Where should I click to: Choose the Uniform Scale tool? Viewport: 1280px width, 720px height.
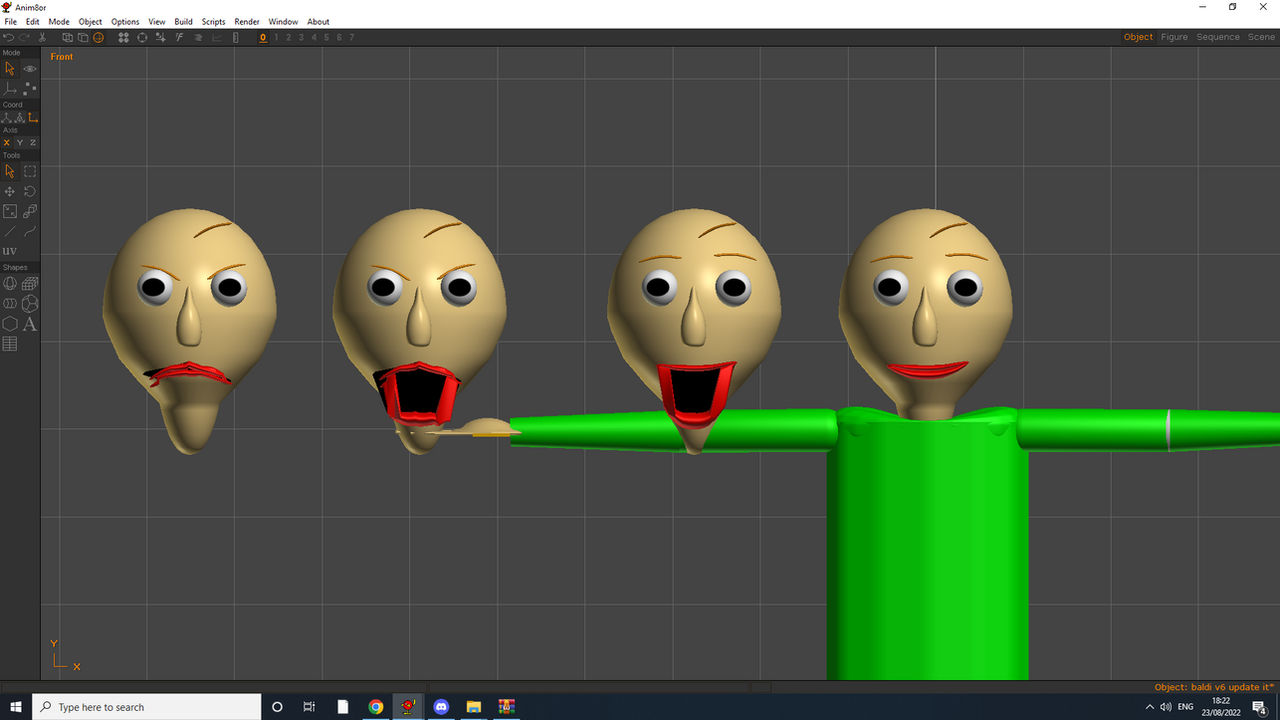(30, 212)
